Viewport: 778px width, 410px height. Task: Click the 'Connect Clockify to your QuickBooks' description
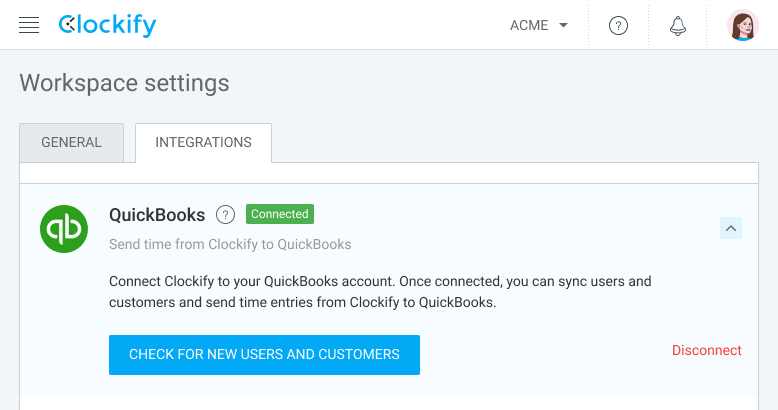[x=380, y=292]
